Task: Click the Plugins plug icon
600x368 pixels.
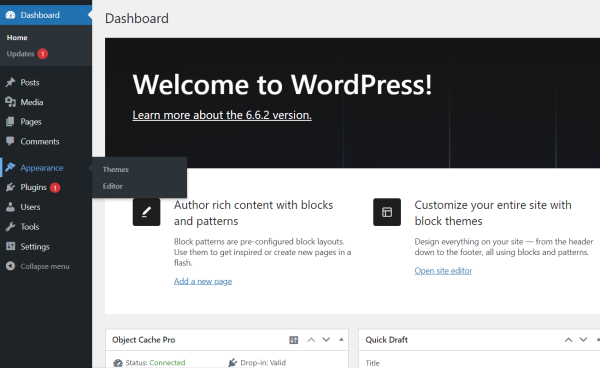Action: click(x=10, y=187)
